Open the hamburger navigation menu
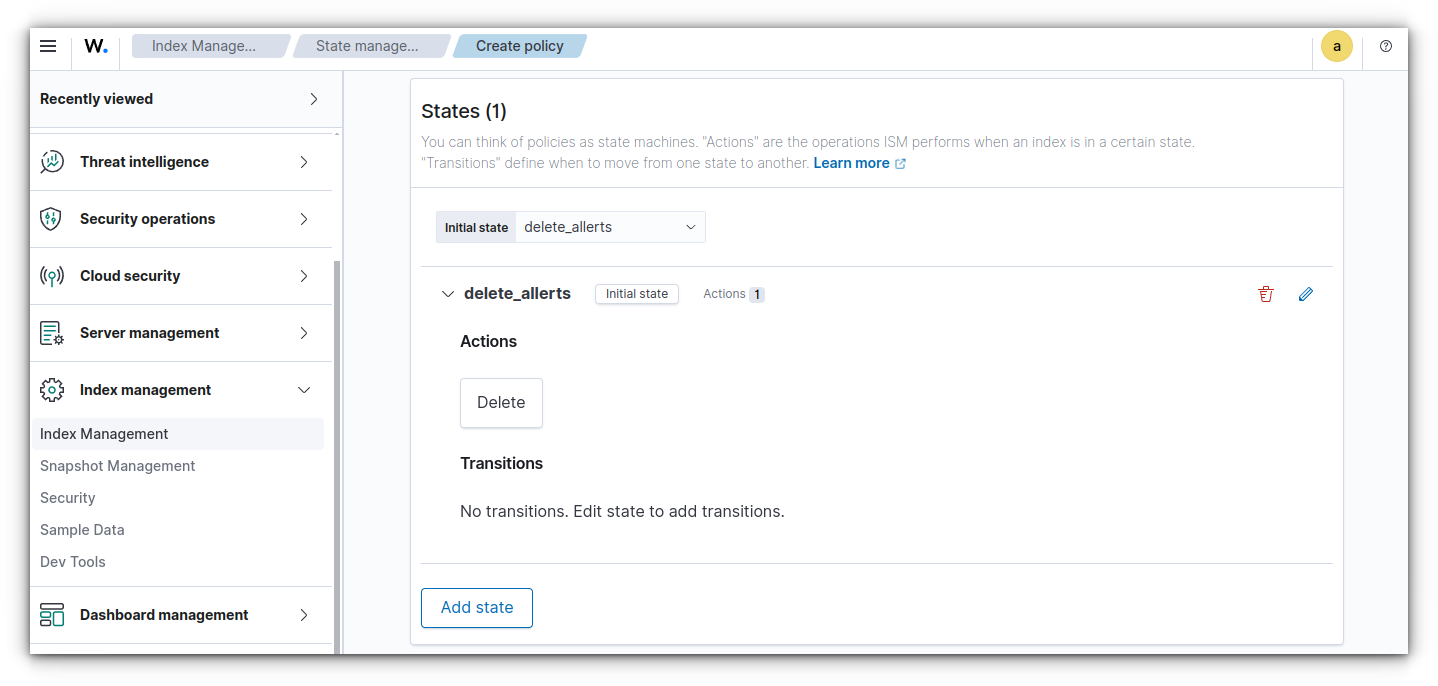This screenshot has width=1438, height=686. [48, 46]
